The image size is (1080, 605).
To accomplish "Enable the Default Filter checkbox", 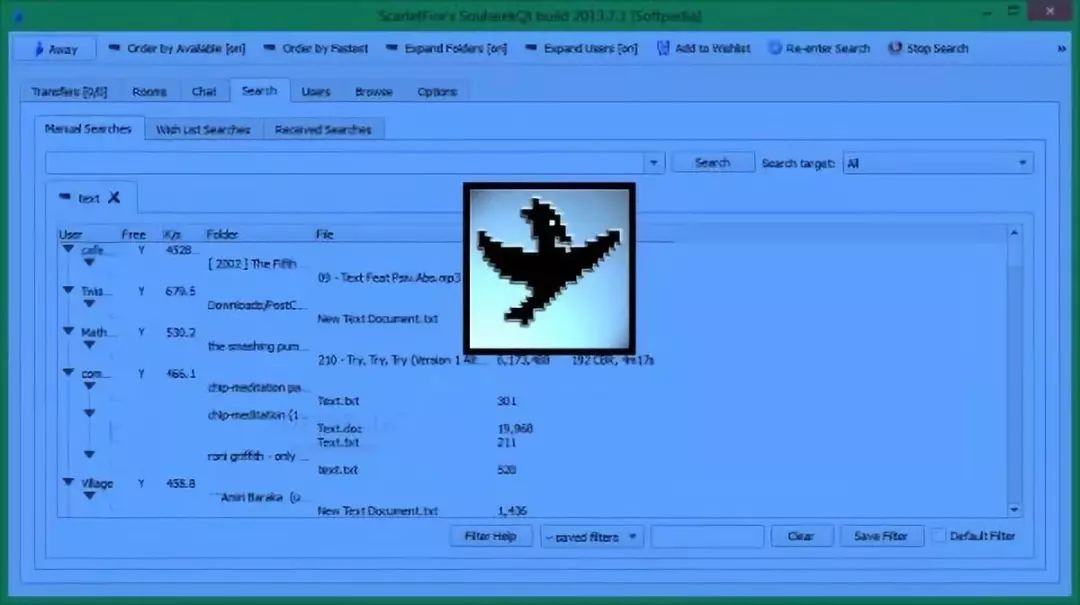I will click(938, 536).
